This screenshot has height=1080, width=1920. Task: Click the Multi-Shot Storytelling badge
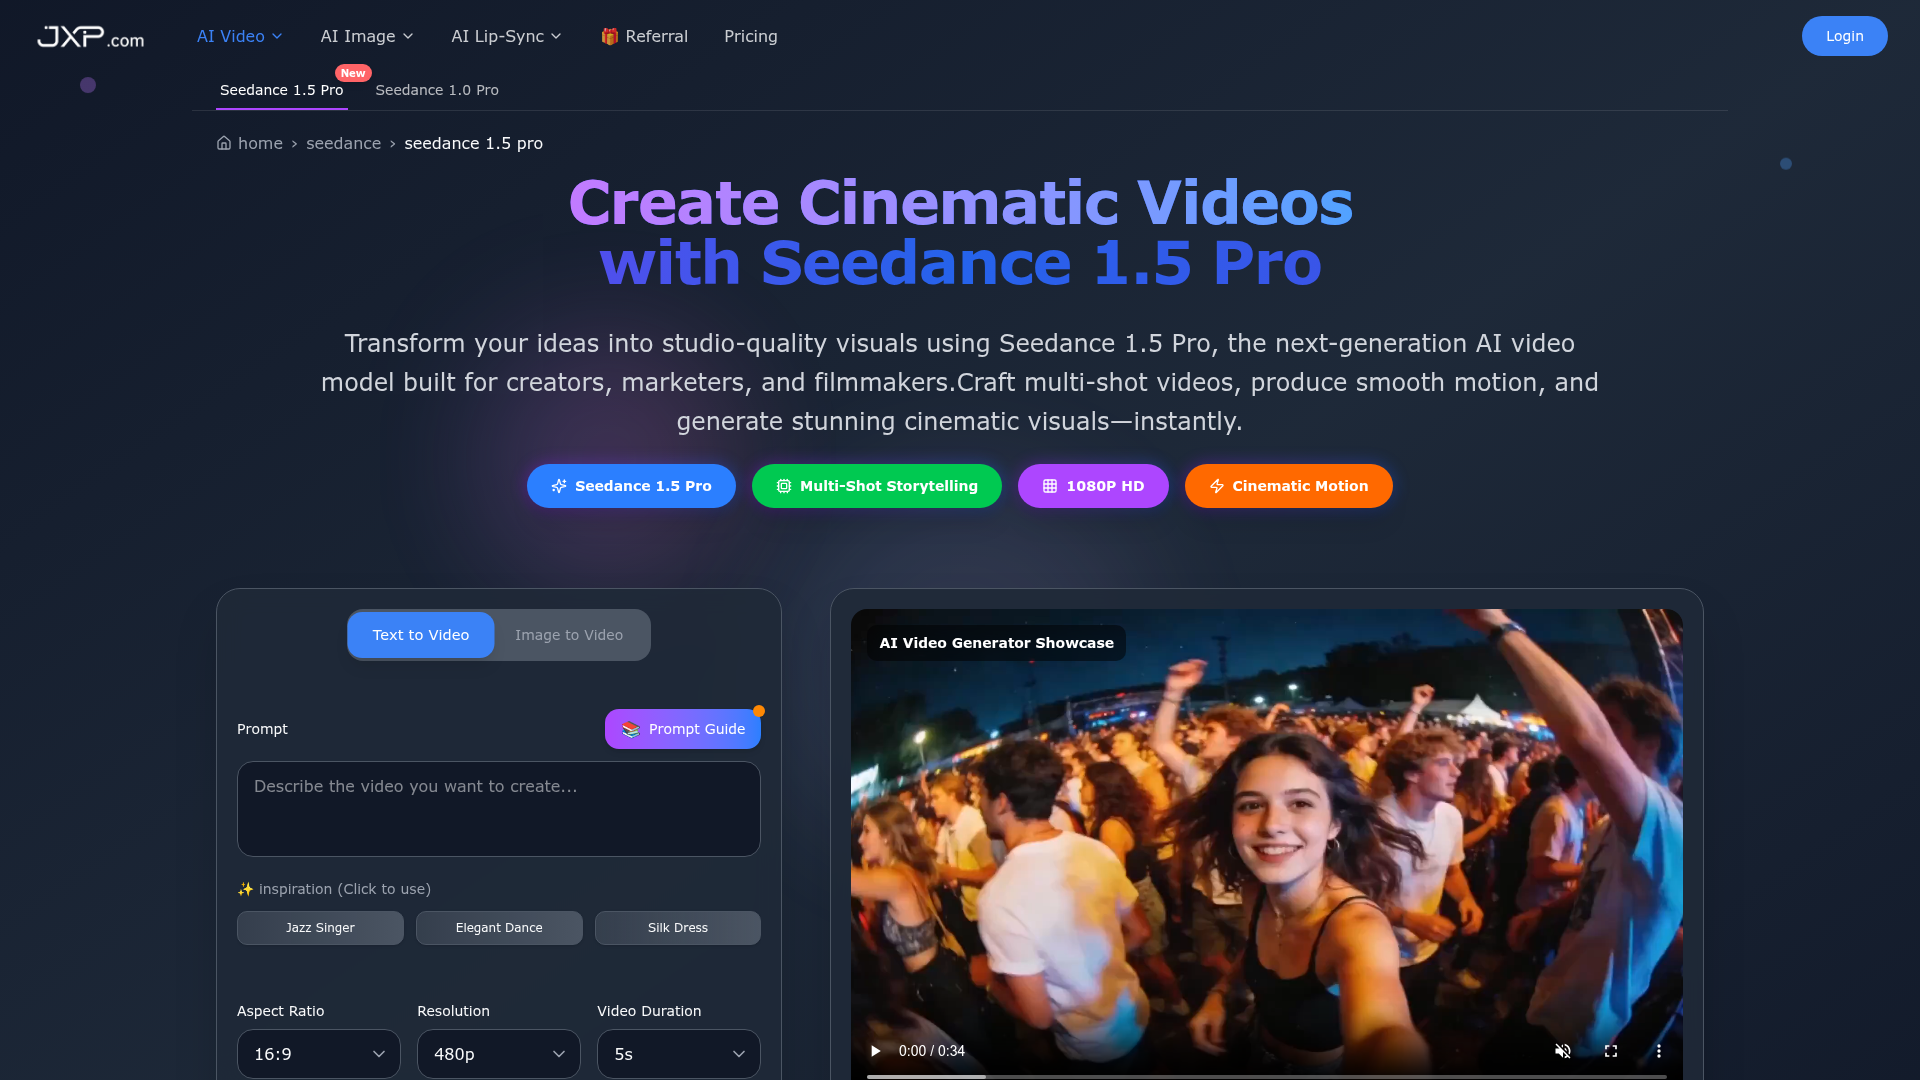(x=877, y=486)
